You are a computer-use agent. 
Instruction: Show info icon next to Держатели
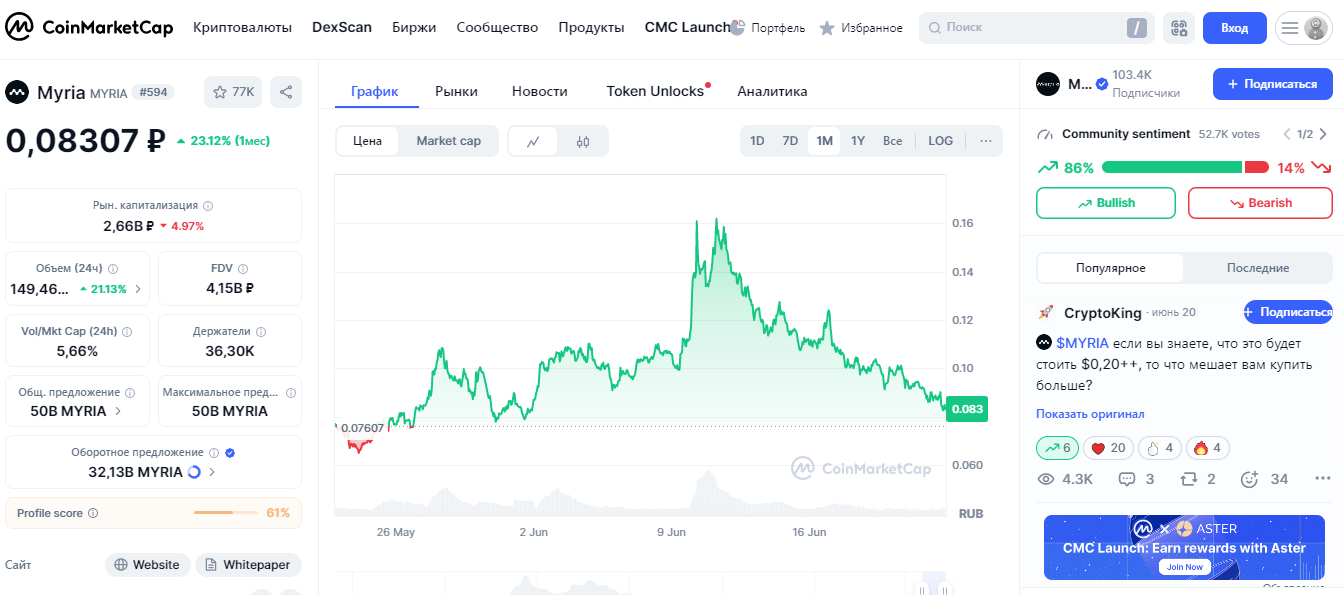(261, 332)
